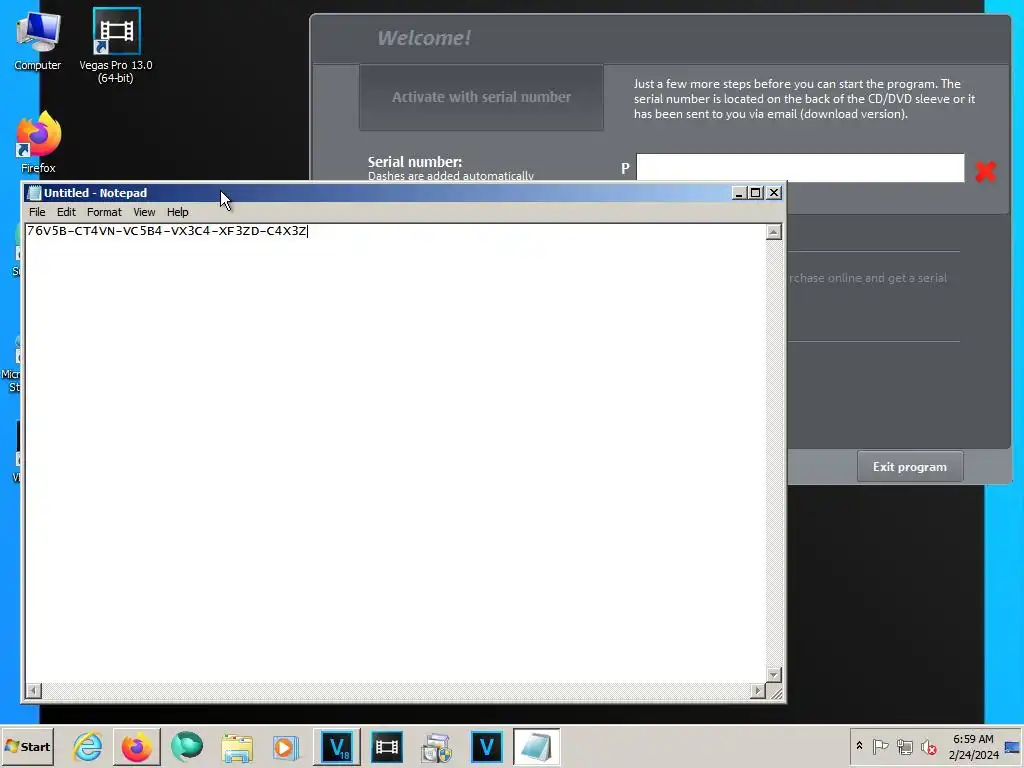The width and height of the screenshot is (1024, 768).
Task: Open the Action Center flag icon
Action: [x=880, y=746]
